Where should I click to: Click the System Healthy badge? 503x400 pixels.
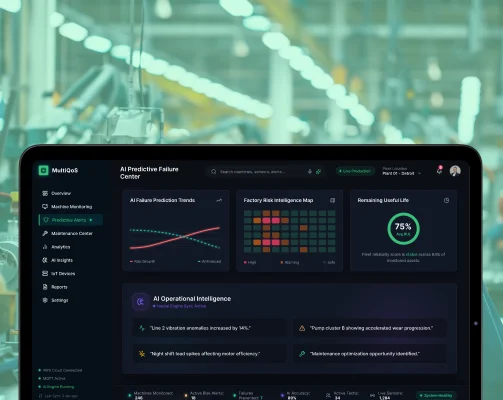436,396
